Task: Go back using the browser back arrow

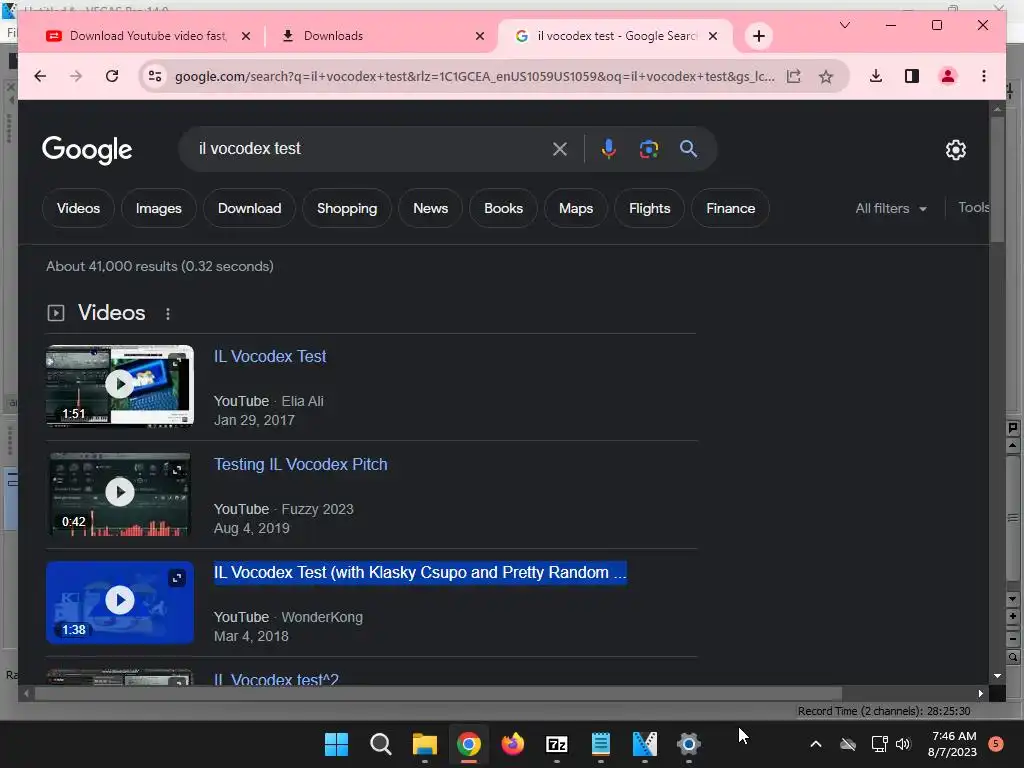Action: pos(40,76)
